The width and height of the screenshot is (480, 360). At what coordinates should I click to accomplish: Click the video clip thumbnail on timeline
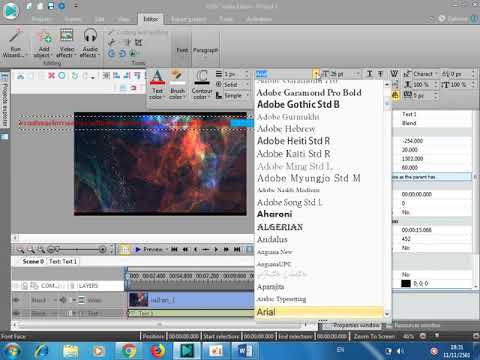(x=138, y=299)
